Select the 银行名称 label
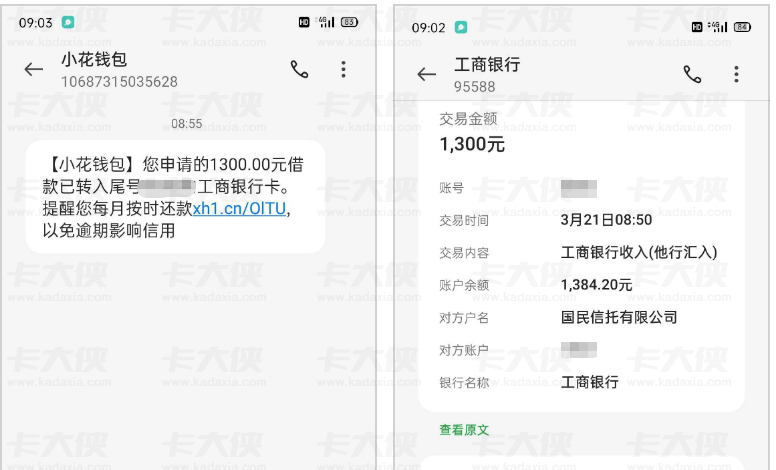Image resolution: width=776 pixels, height=470 pixels. (464, 382)
